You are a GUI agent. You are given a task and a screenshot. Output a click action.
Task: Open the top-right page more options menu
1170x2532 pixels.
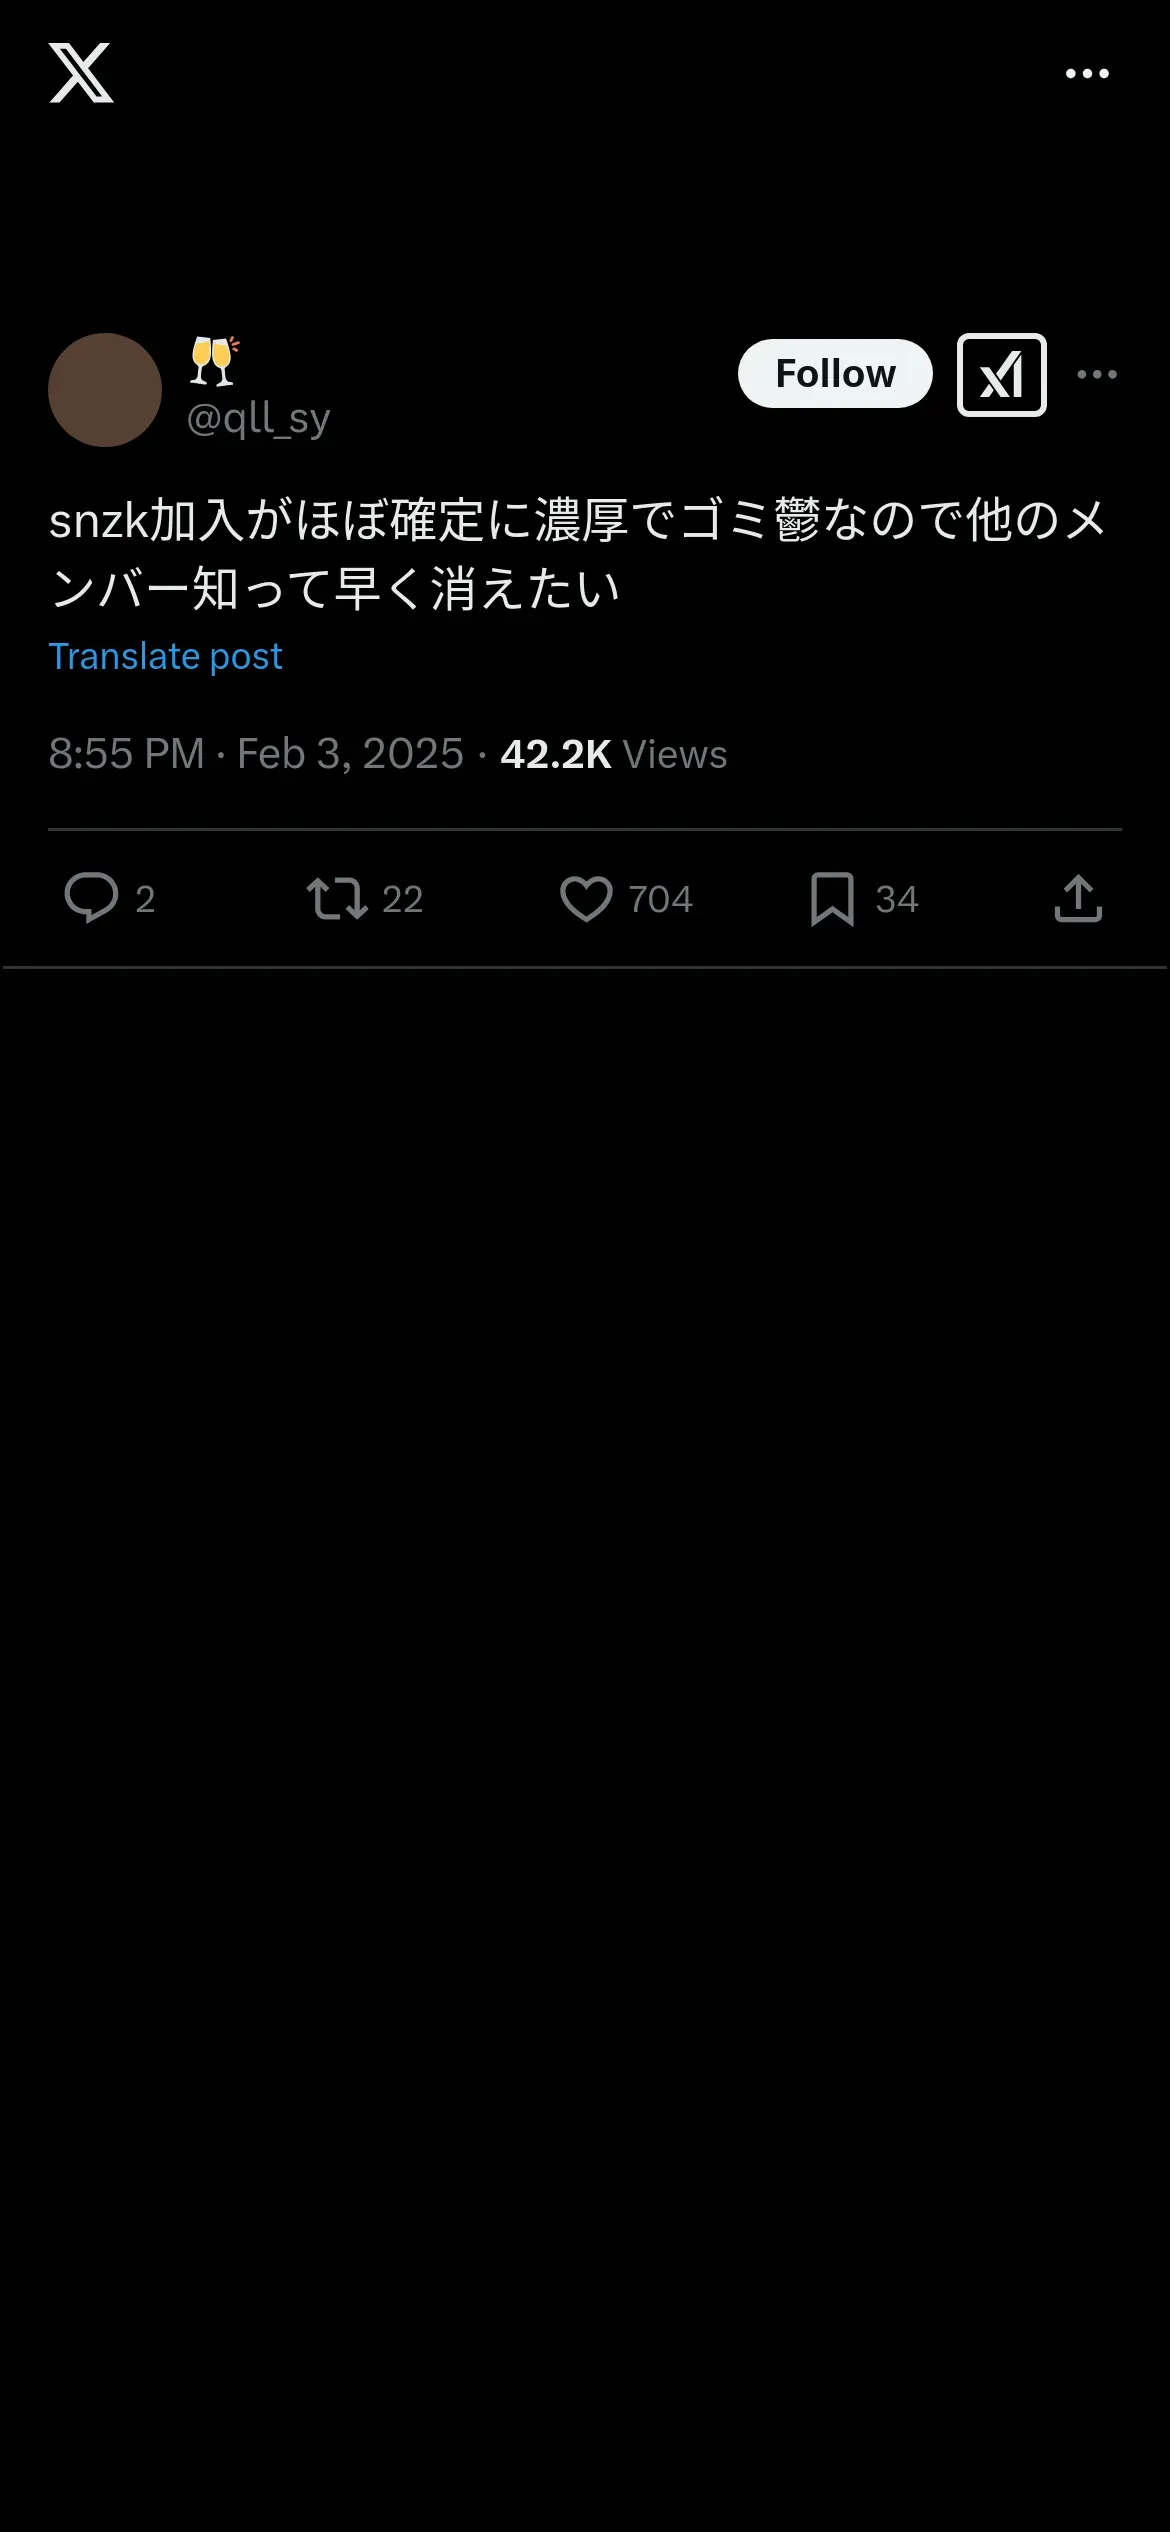[x=1087, y=73]
